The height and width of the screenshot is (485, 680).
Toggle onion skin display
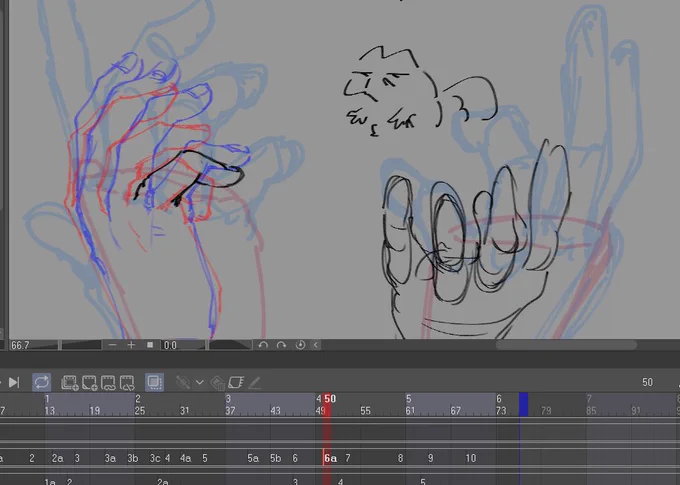point(154,382)
